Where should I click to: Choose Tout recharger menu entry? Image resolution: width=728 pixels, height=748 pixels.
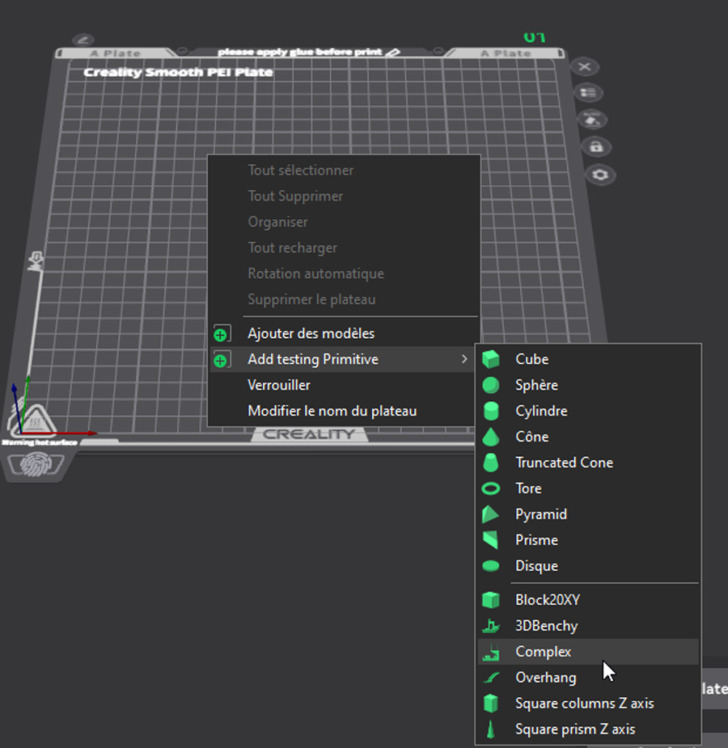343,248
